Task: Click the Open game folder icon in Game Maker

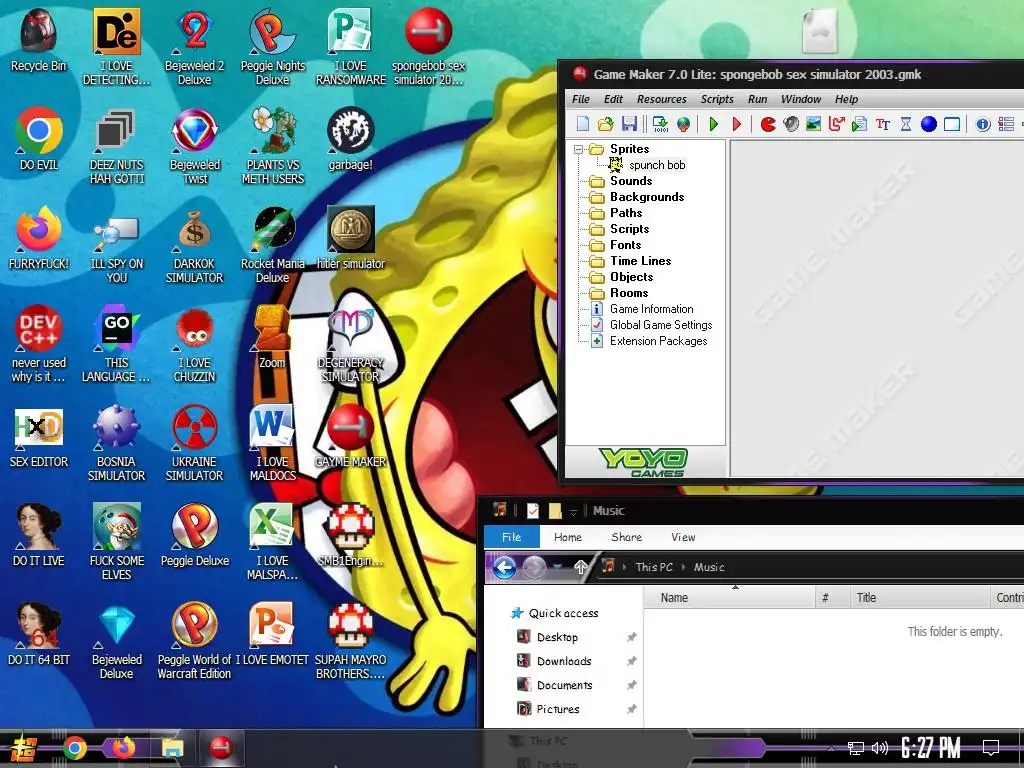Action: pyautogui.click(x=605, y=123)
